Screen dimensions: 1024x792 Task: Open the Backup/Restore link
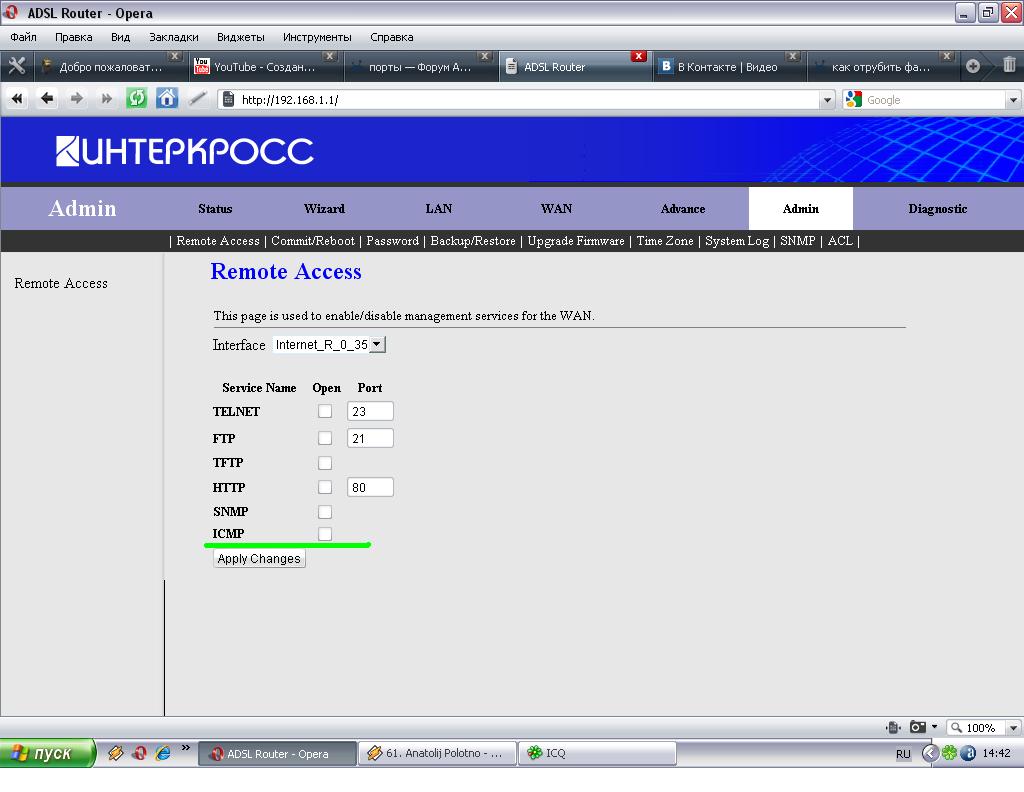click(473, 241)
